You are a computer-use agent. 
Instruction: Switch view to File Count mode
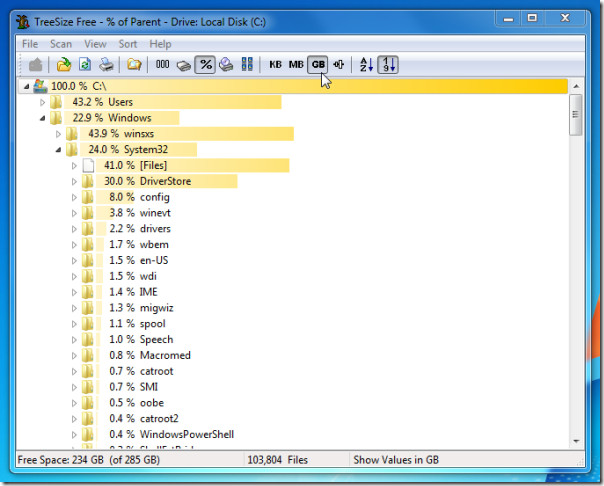point(162,64)
